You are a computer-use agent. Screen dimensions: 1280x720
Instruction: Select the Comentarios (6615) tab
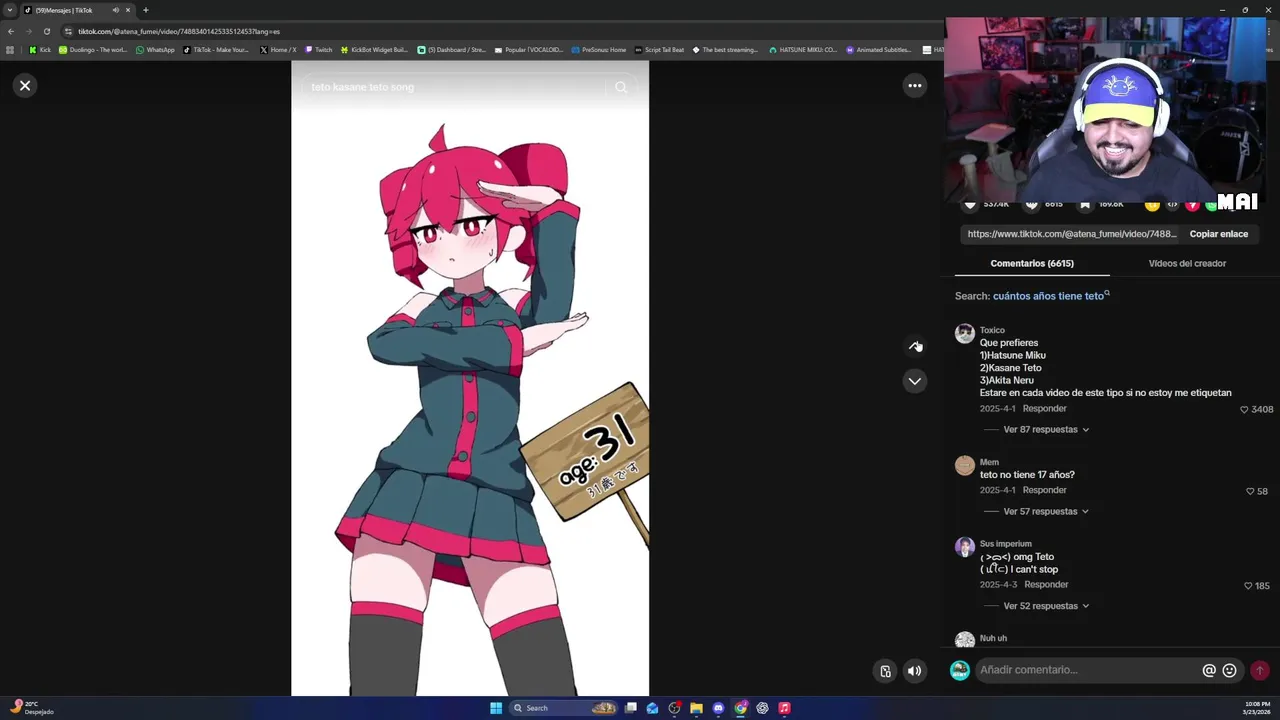click(x=1032, y=263)
